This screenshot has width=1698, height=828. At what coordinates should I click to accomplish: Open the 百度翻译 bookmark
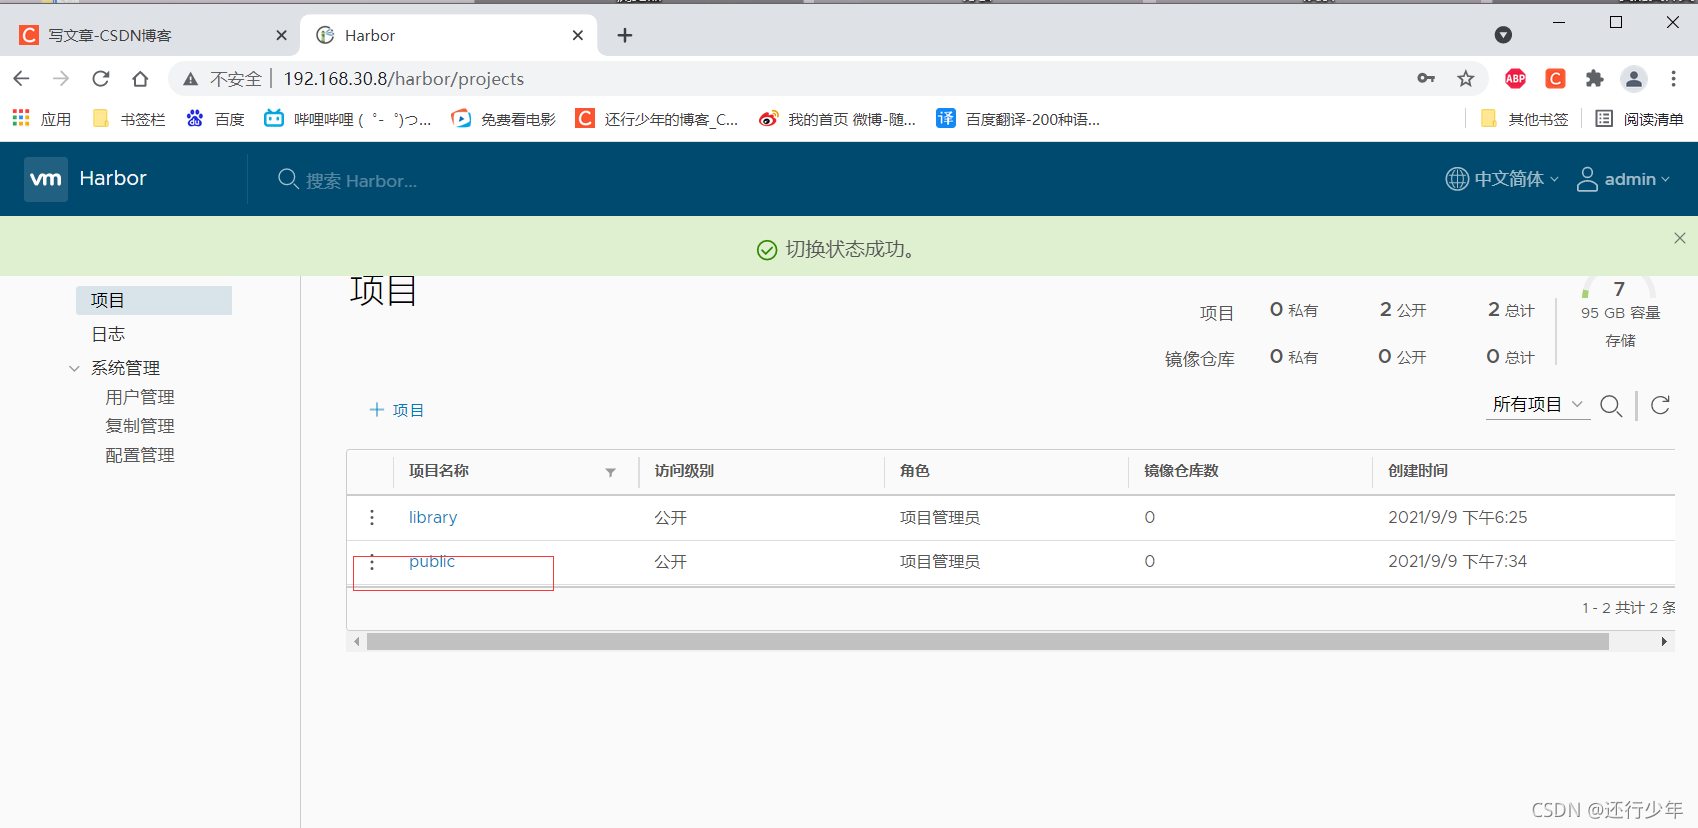pos(1018,119)
